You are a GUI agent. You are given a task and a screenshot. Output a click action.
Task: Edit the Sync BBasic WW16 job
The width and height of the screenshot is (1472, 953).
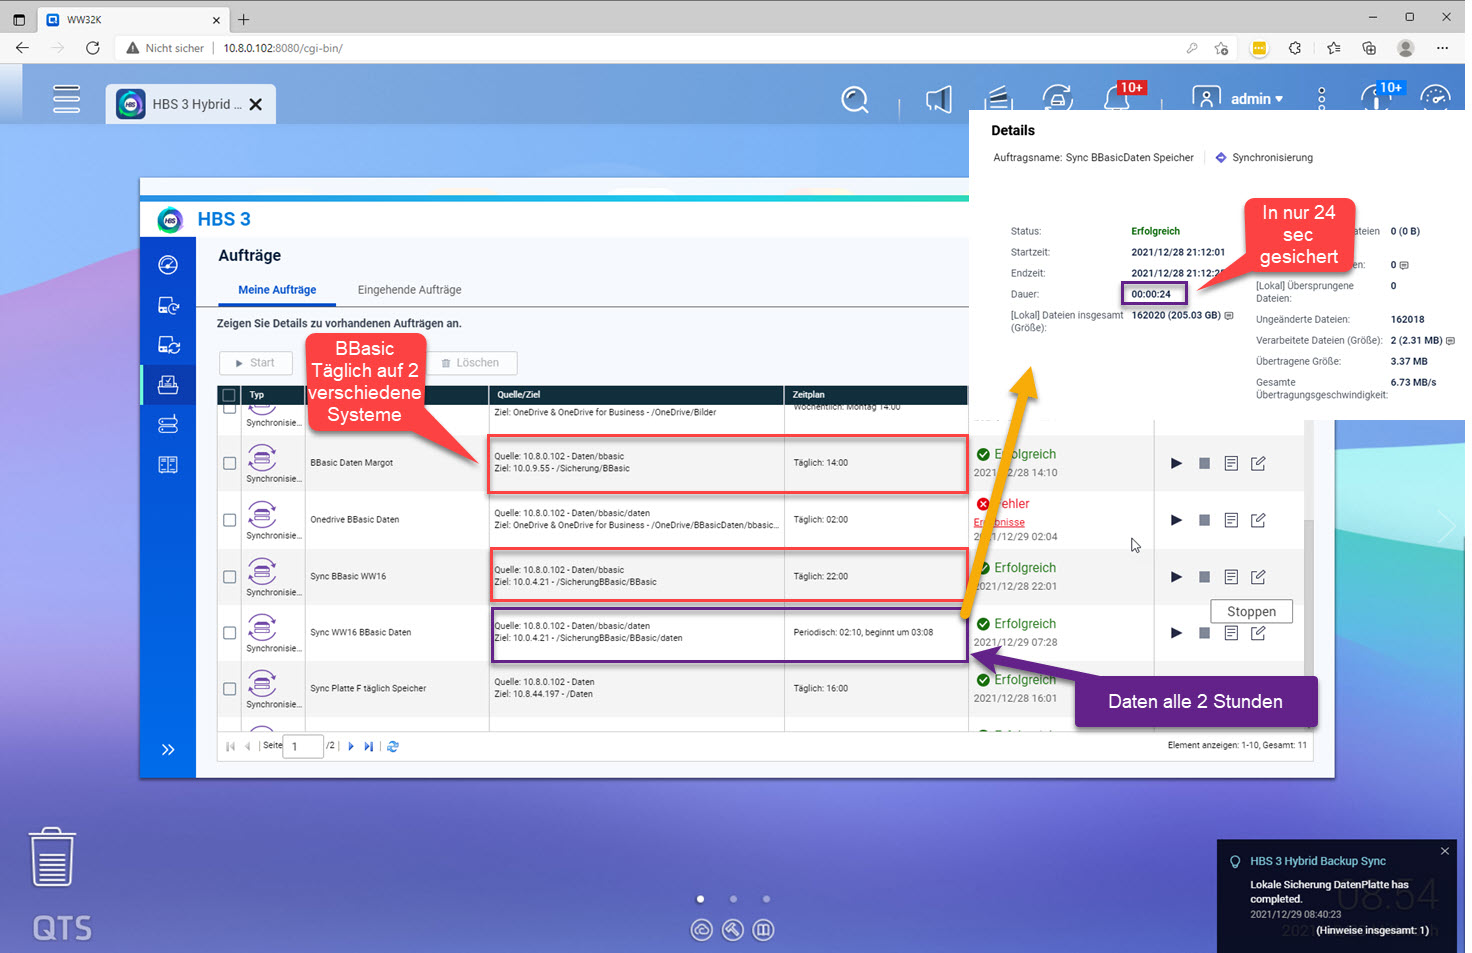tap(1258, 577)
